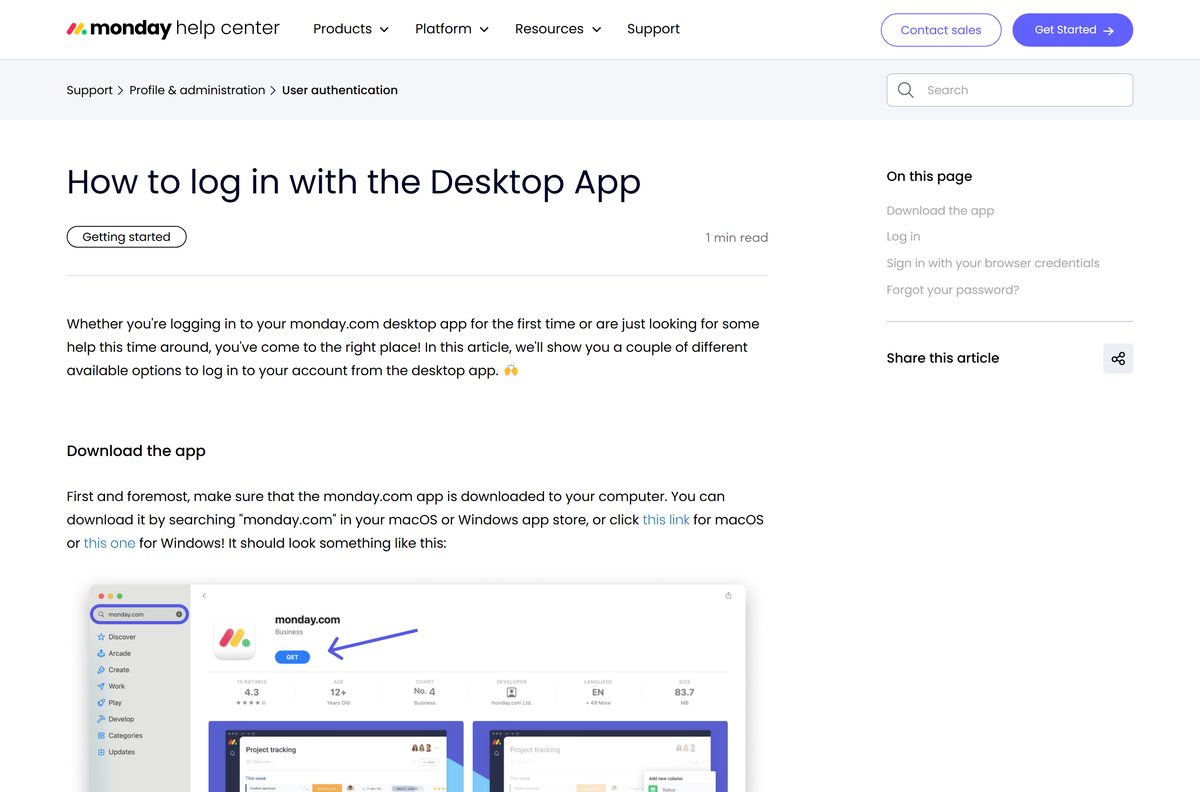Open User authentication breadcrumb

[x=340, y=90]
